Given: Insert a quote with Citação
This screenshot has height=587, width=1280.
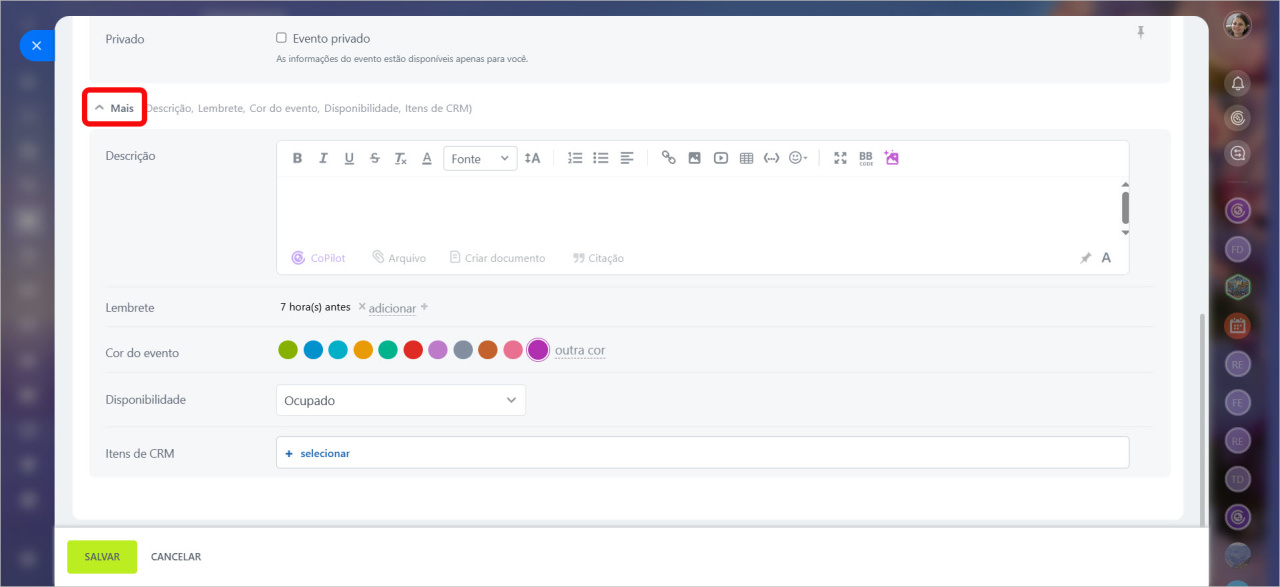Looking at the screenshot, I should click(x=598, y=258).
